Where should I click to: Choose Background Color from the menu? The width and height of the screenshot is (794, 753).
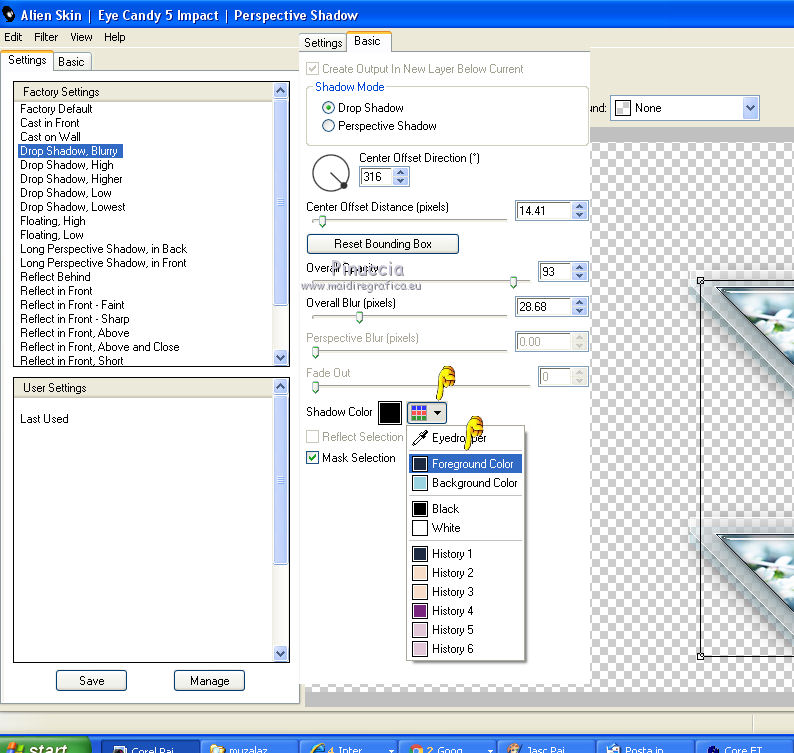[x=465, y=483]
